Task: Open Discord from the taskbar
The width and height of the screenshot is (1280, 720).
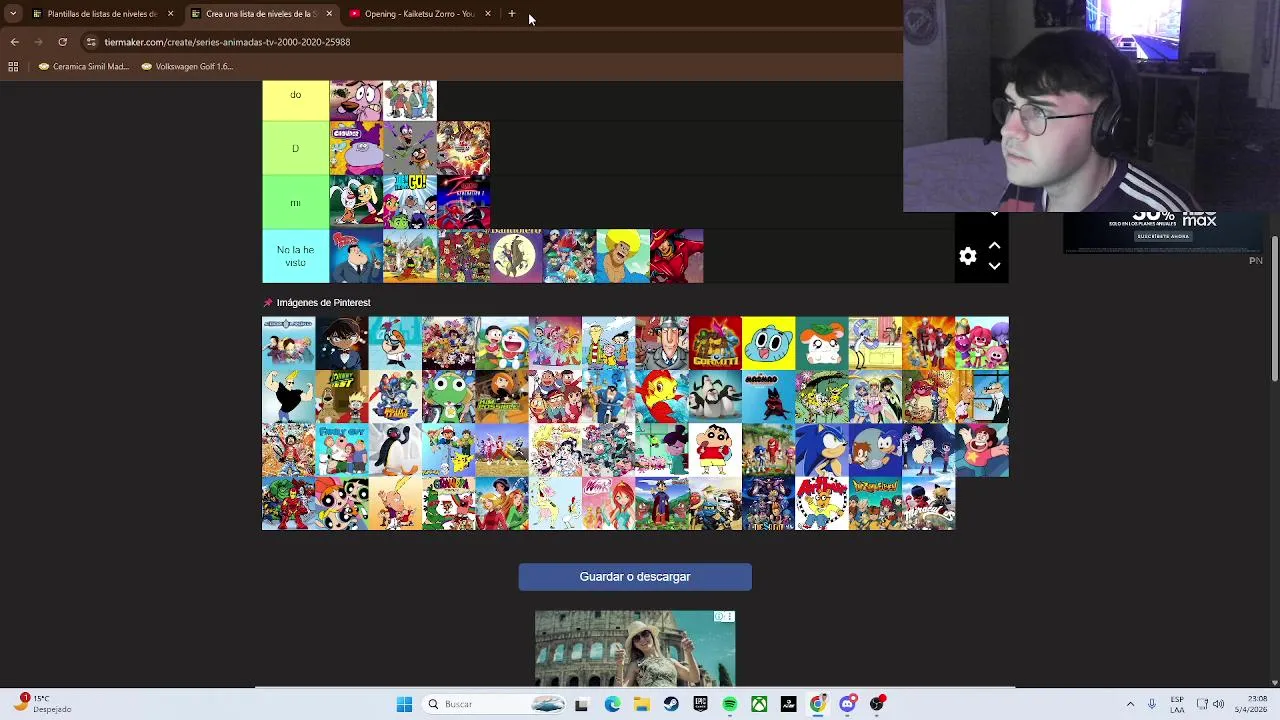Action: pyautogui.click(x=848, y=704)
